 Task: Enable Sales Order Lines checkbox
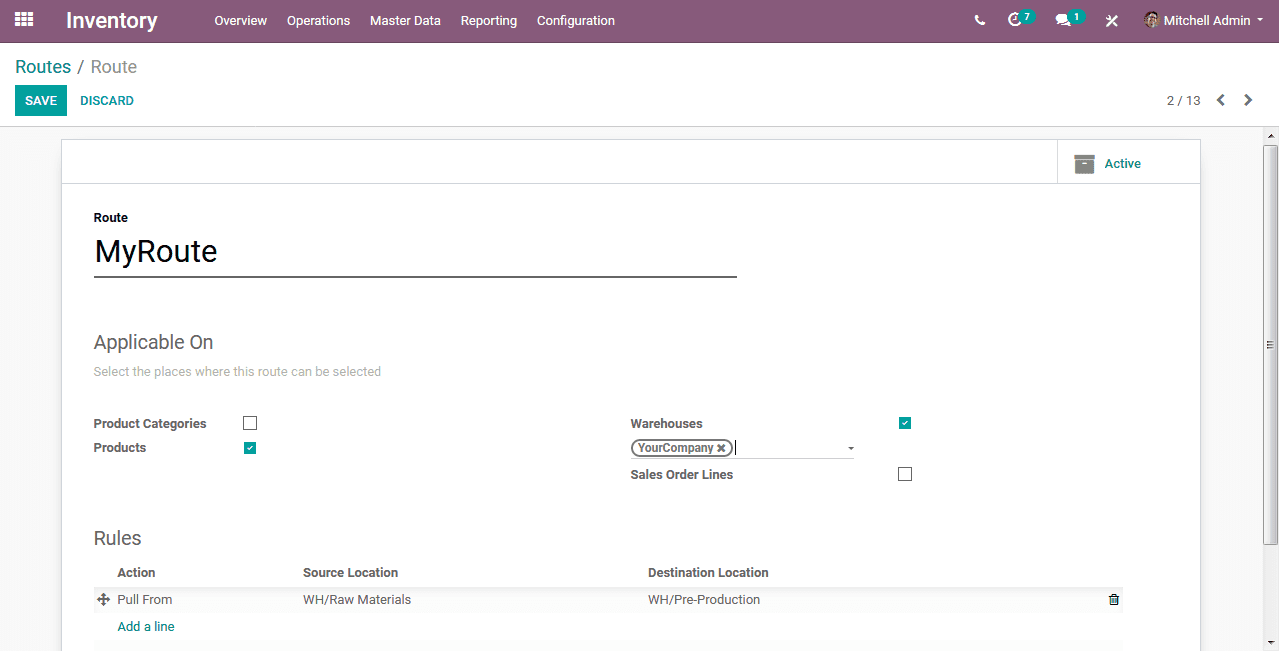(905, 474)
